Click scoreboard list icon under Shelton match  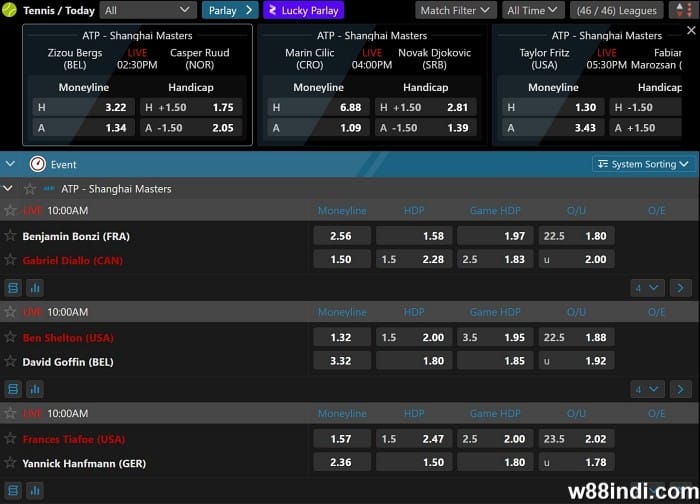click(x=13, y=389)
